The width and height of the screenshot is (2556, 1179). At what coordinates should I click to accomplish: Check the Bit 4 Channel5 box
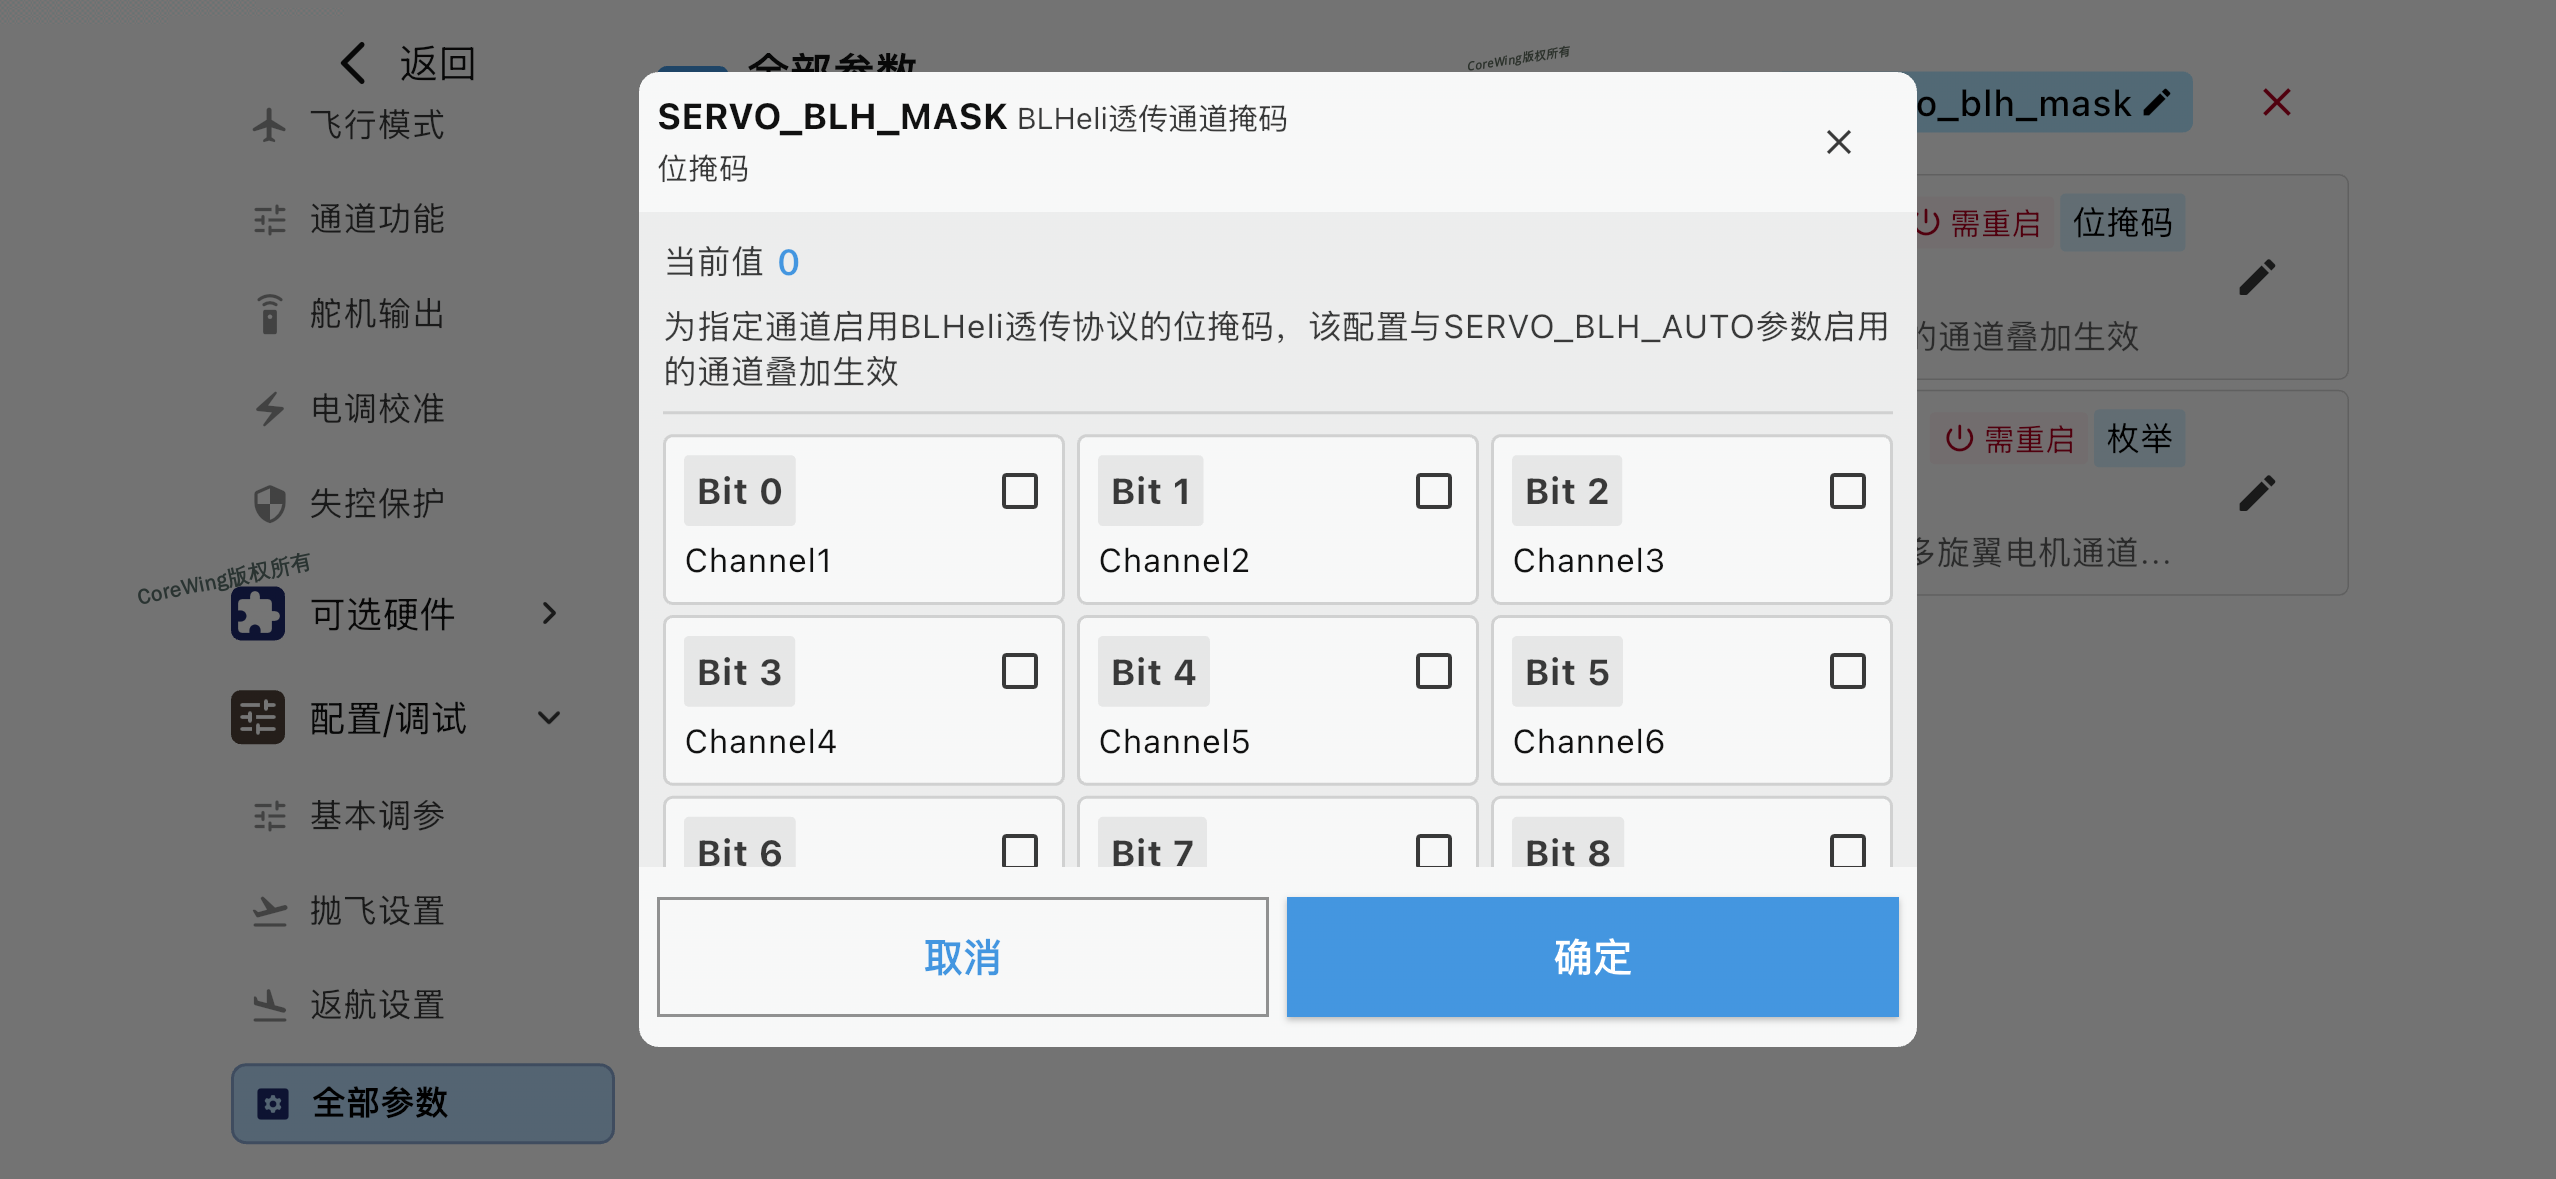[1433, 671]
